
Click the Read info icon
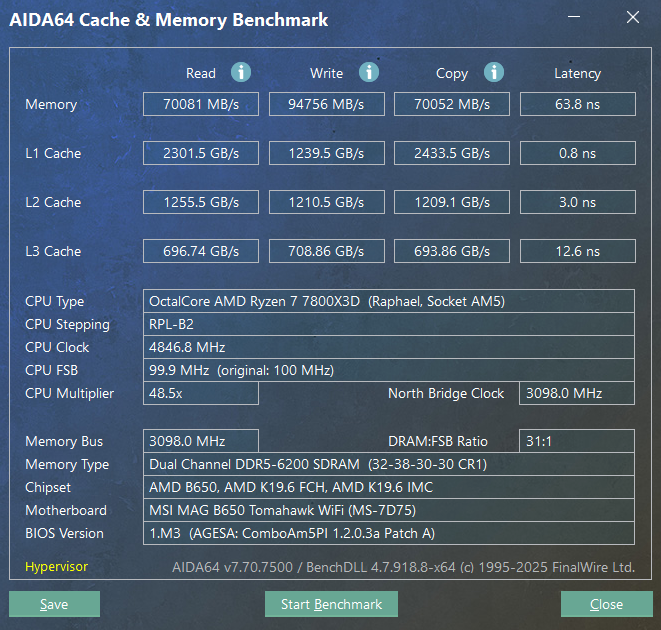(241, 72)
